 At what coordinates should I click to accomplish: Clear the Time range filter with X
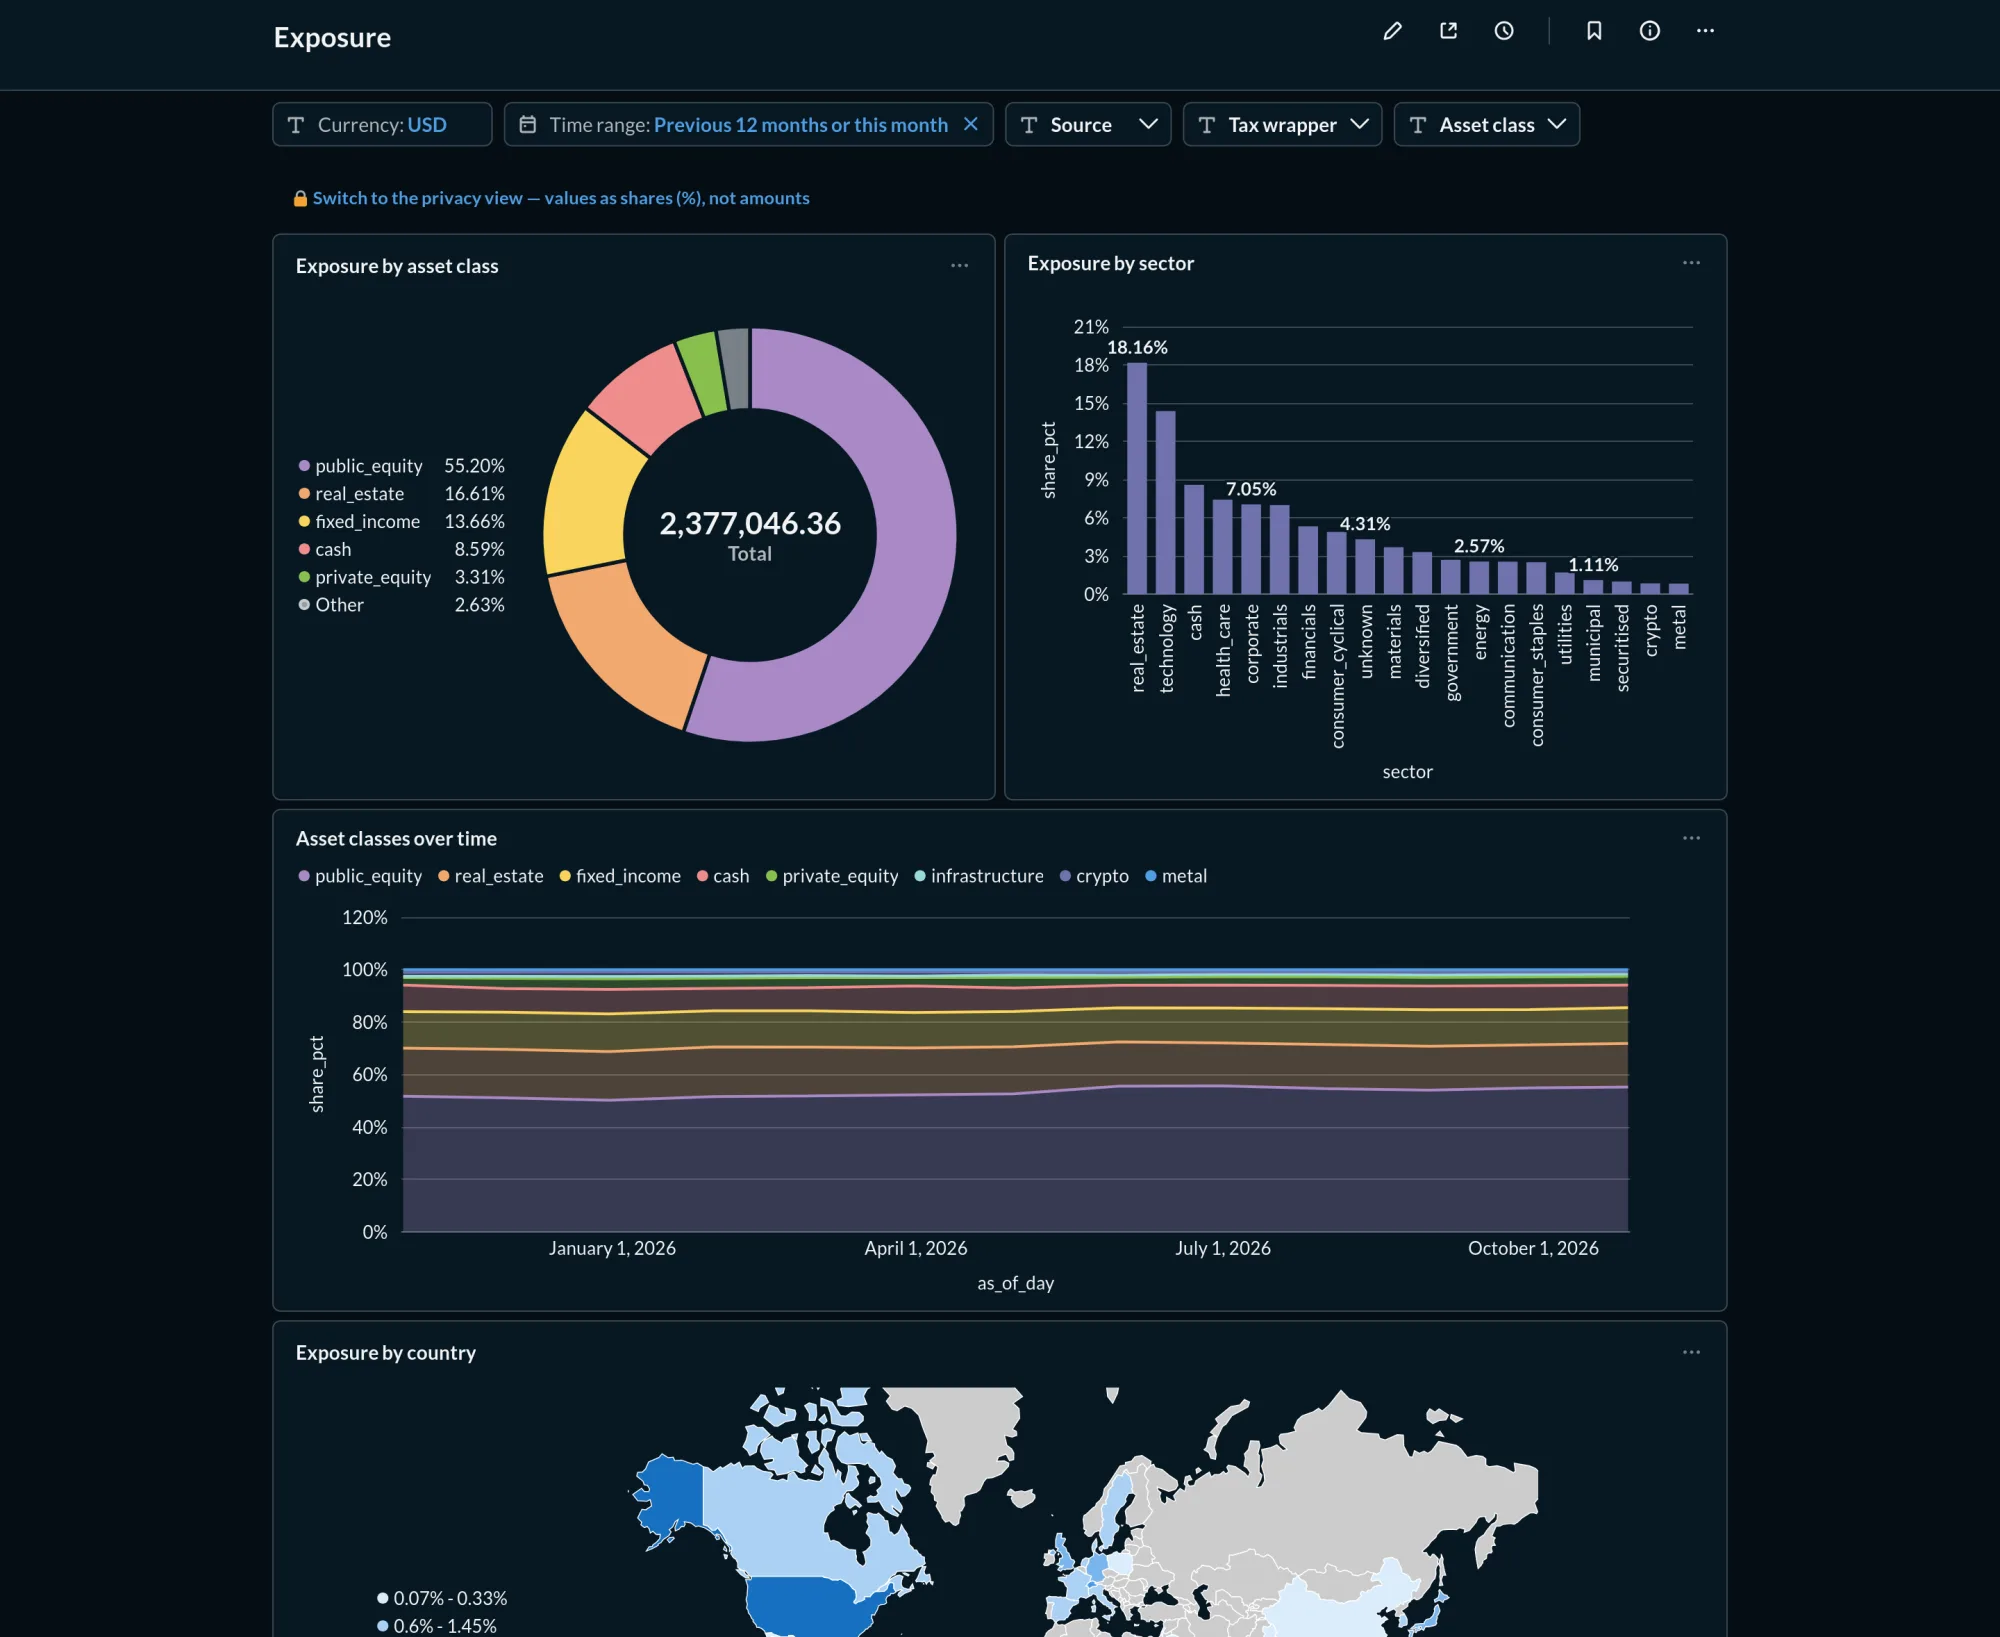(x=970, y=124)
